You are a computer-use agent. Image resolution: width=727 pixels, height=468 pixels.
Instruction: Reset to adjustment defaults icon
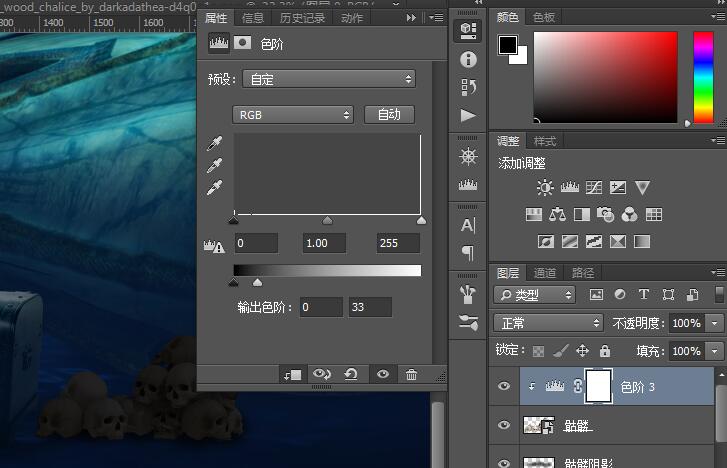tap(351, 374)
